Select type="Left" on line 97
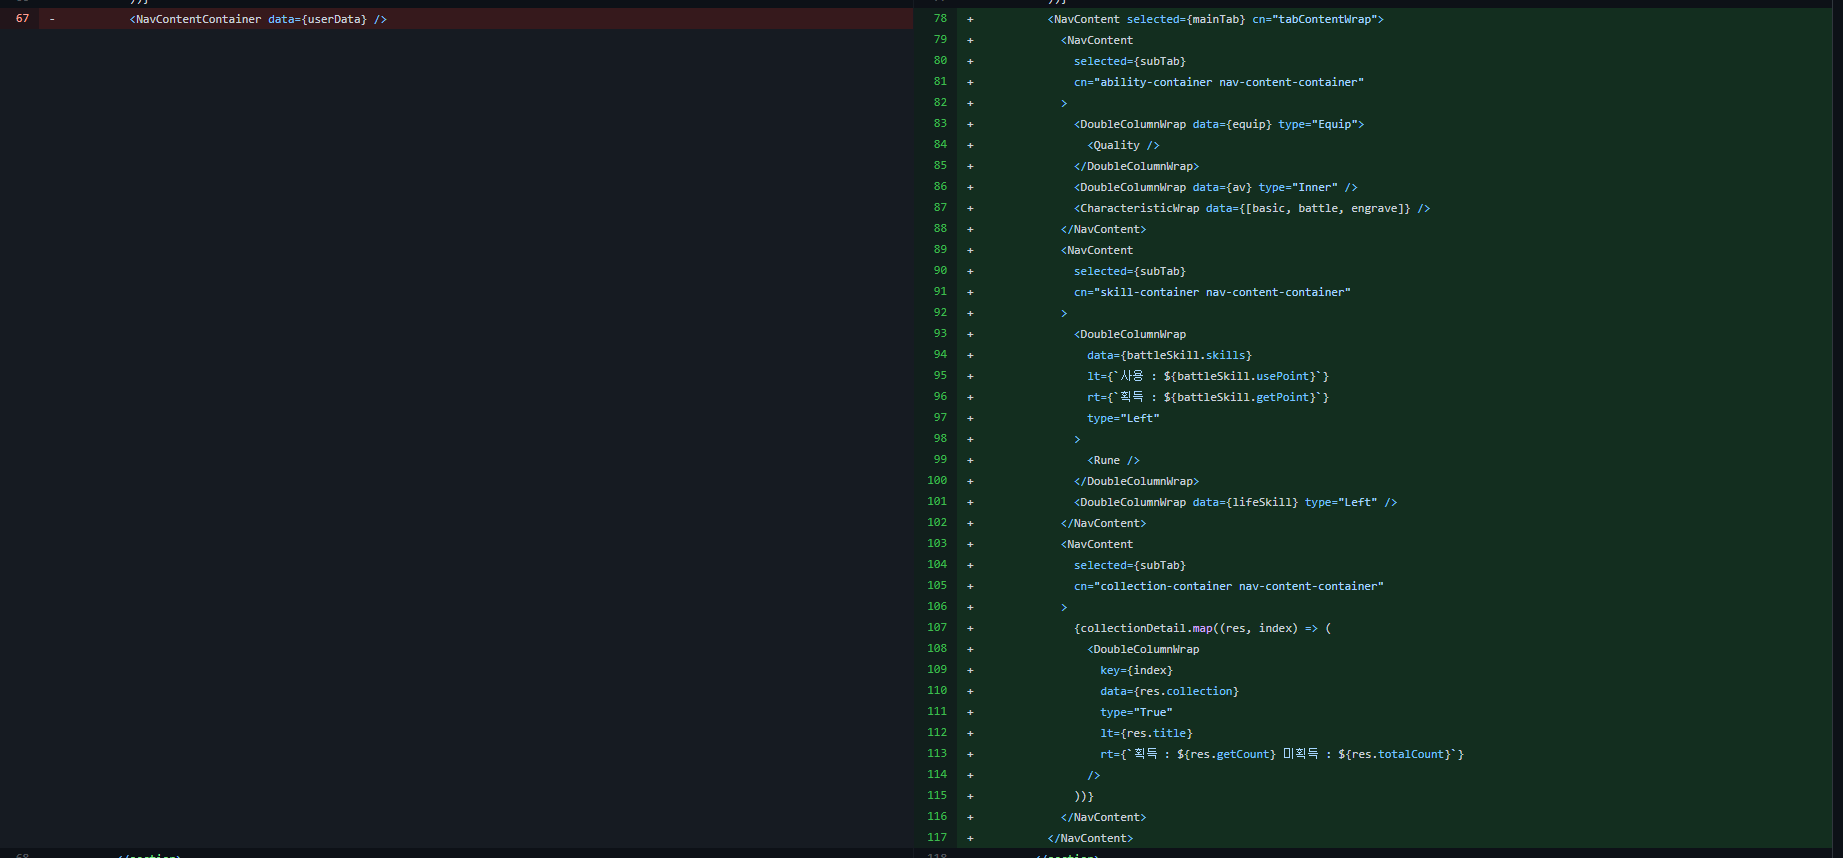The height and width of the screenshot is (858, 1843). [x=1124, y=418]
